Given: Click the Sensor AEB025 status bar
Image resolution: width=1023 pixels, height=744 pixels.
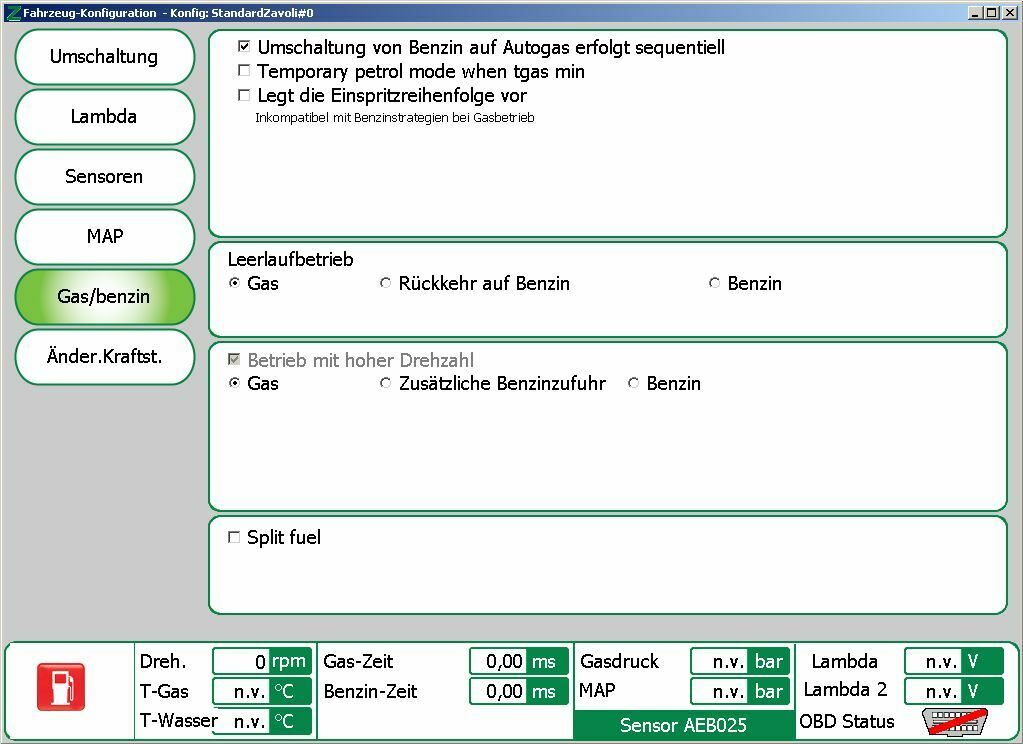Looking at the screenshot, I should [683, 725].
